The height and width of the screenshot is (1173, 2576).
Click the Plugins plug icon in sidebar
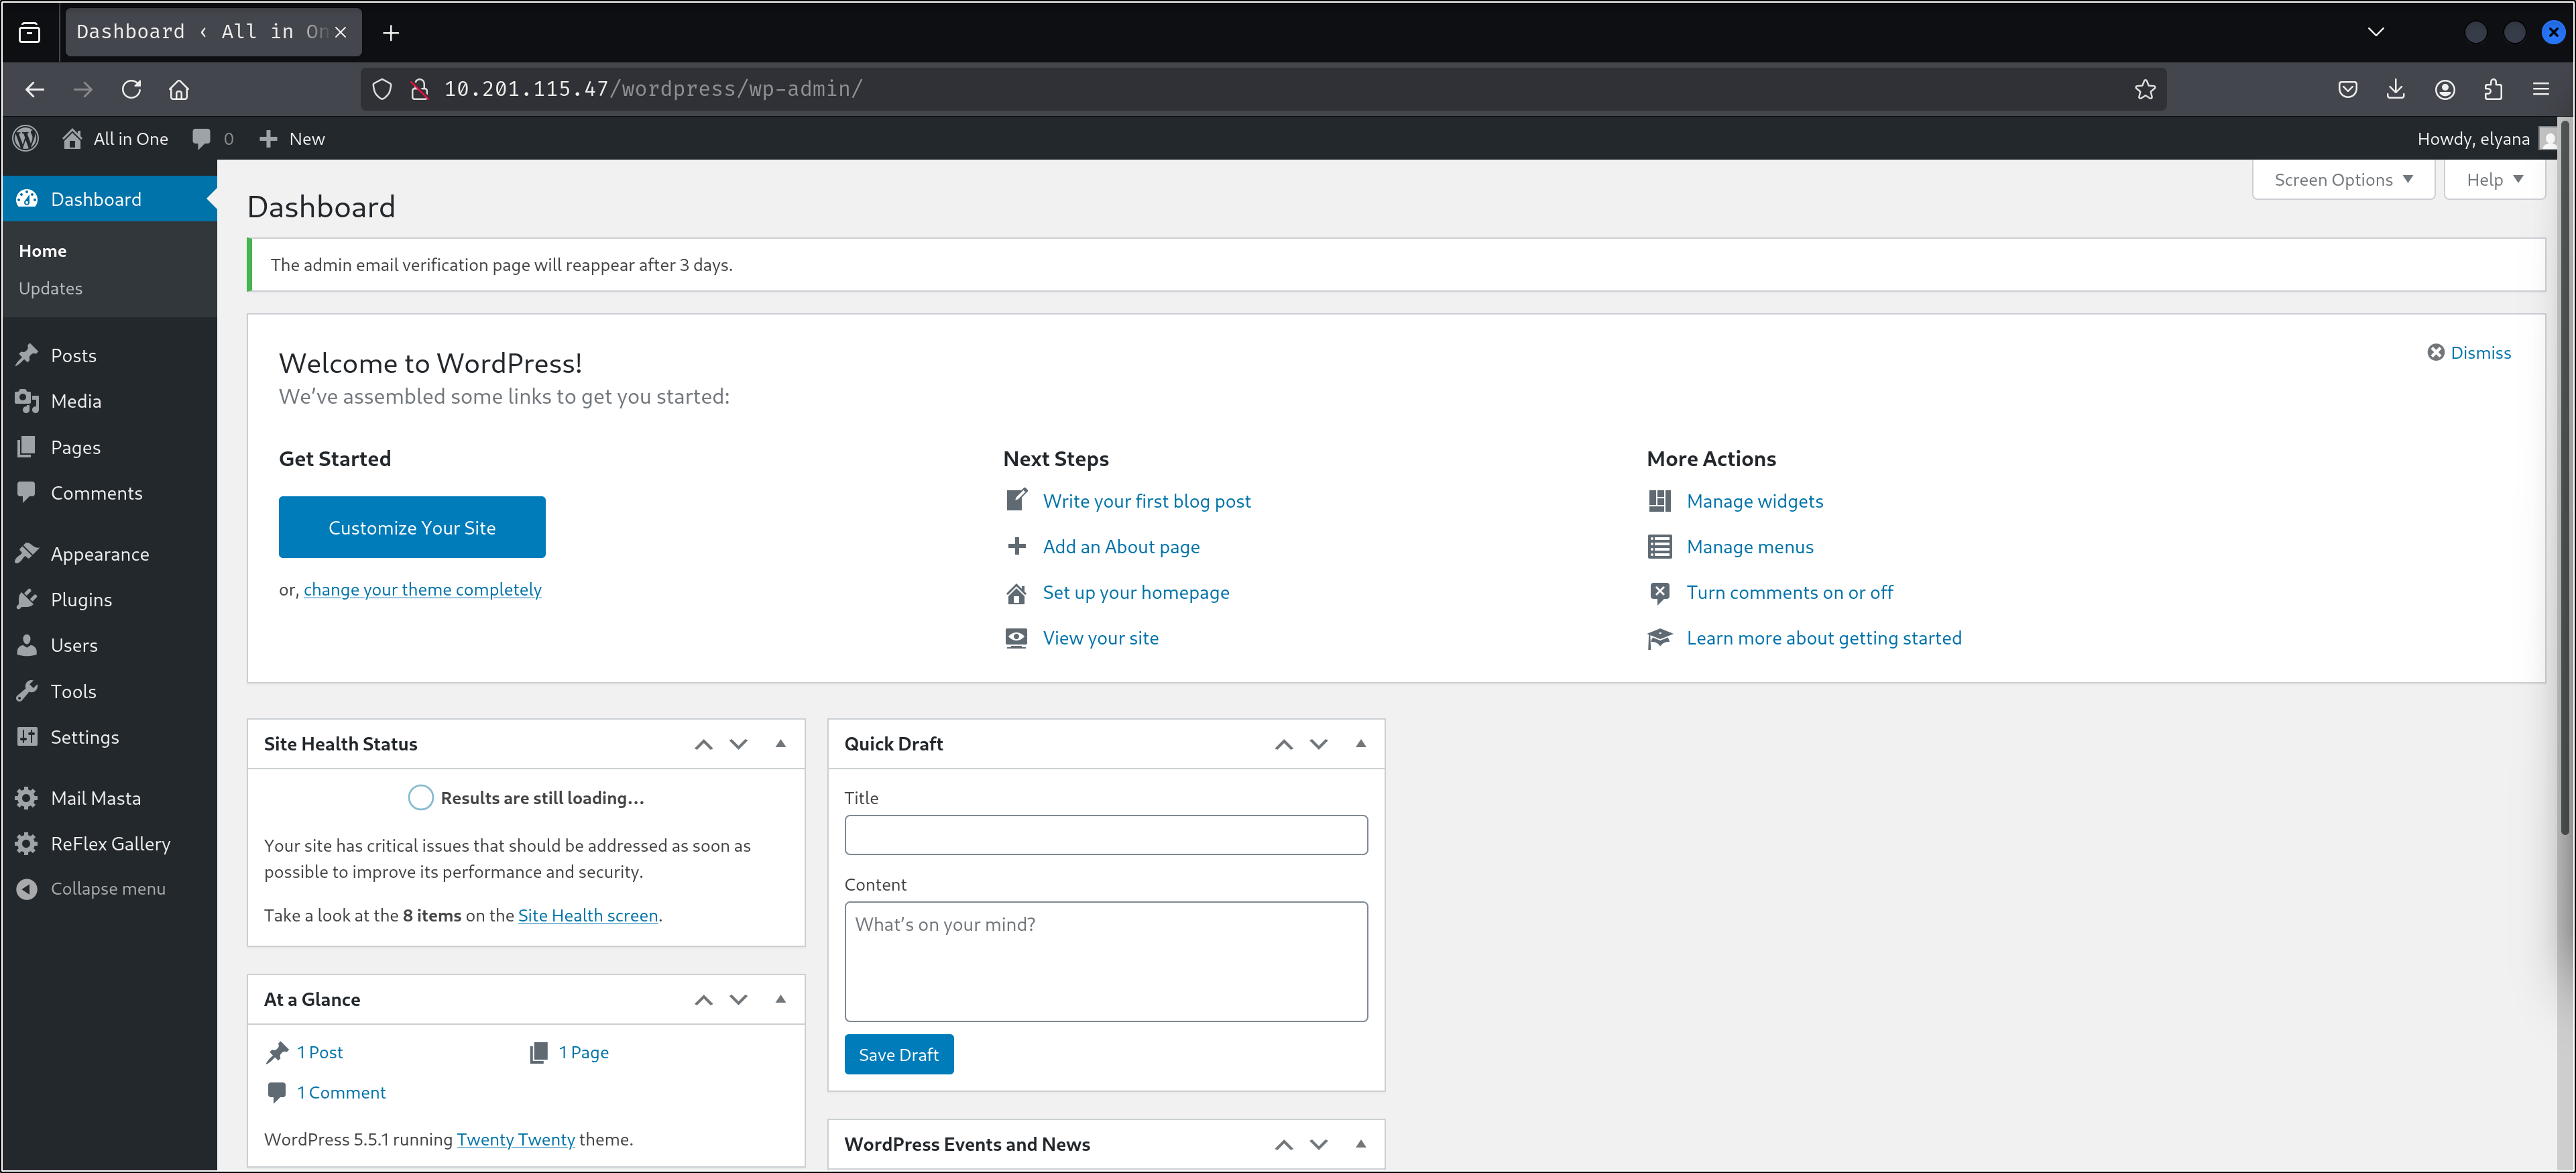pyautogui.click(x=27, y=599)
